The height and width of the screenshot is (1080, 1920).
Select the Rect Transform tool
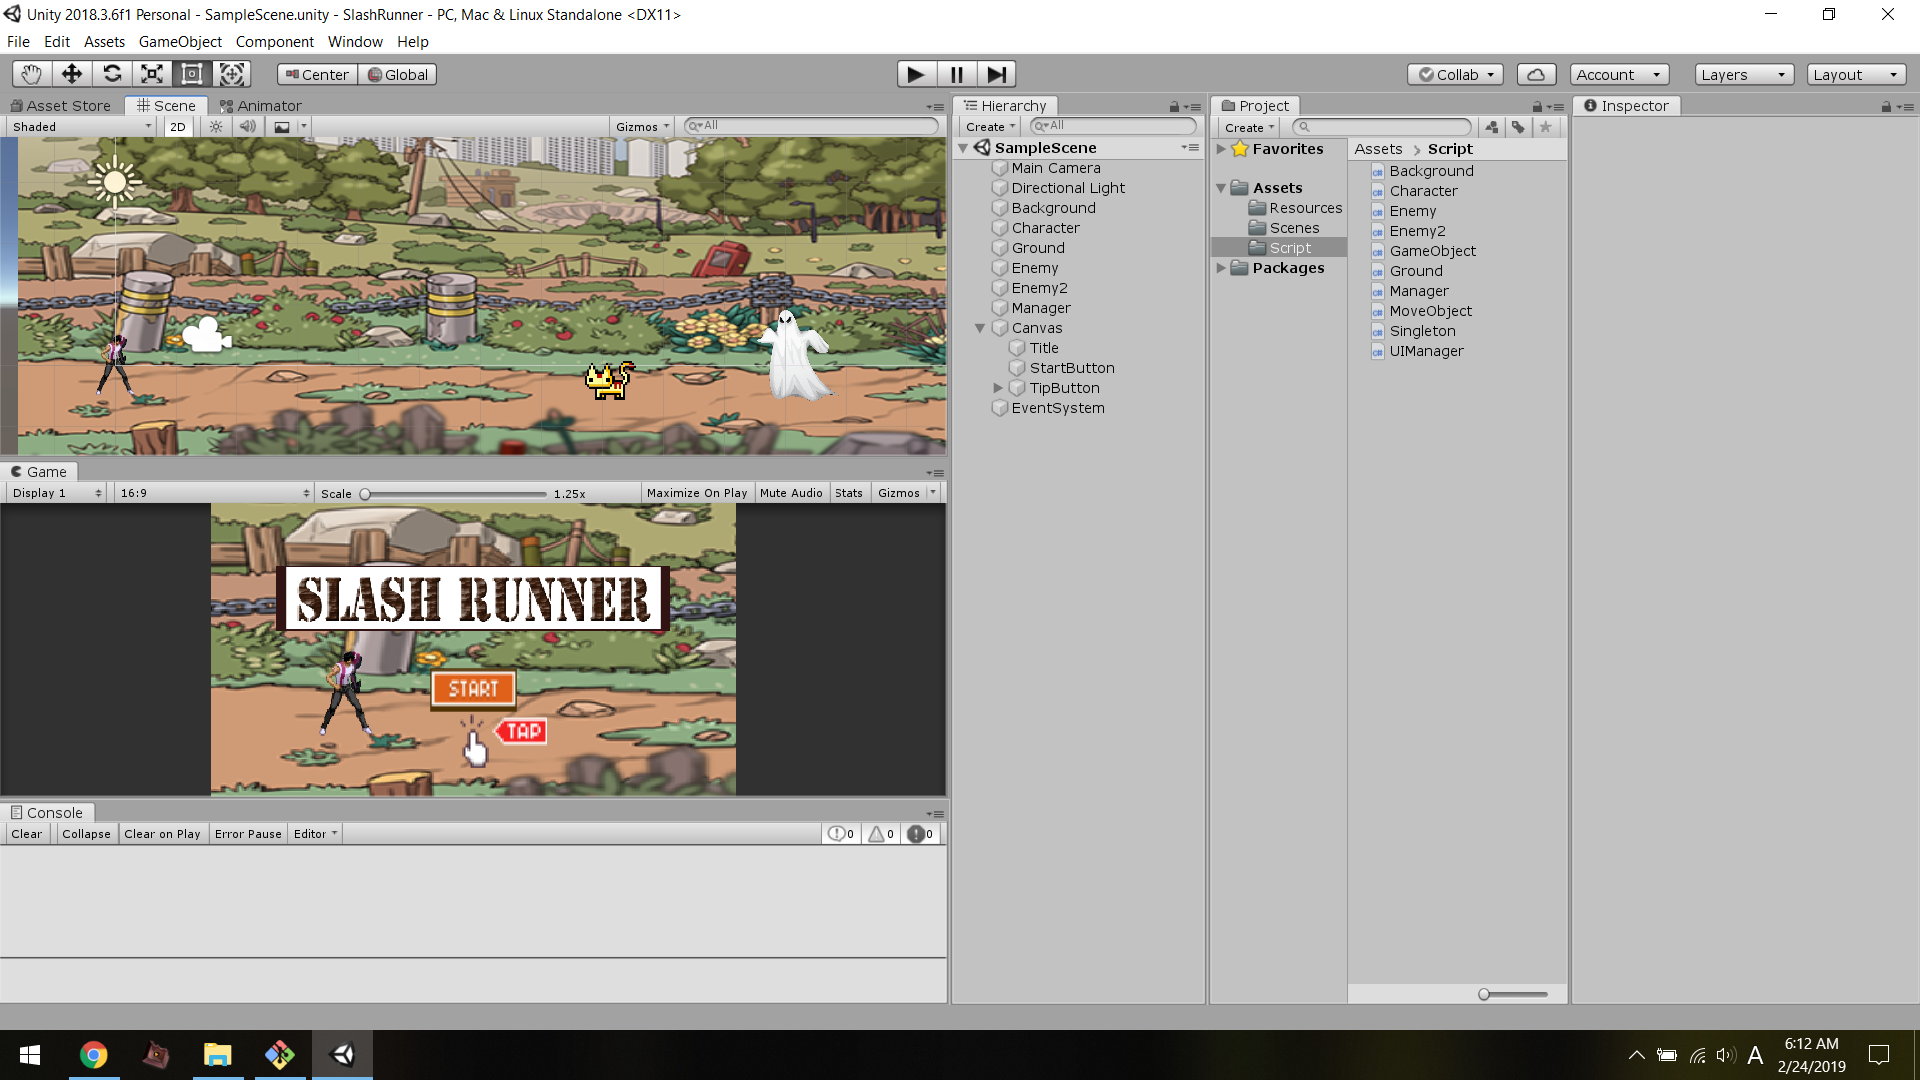(x=192, y=74)
